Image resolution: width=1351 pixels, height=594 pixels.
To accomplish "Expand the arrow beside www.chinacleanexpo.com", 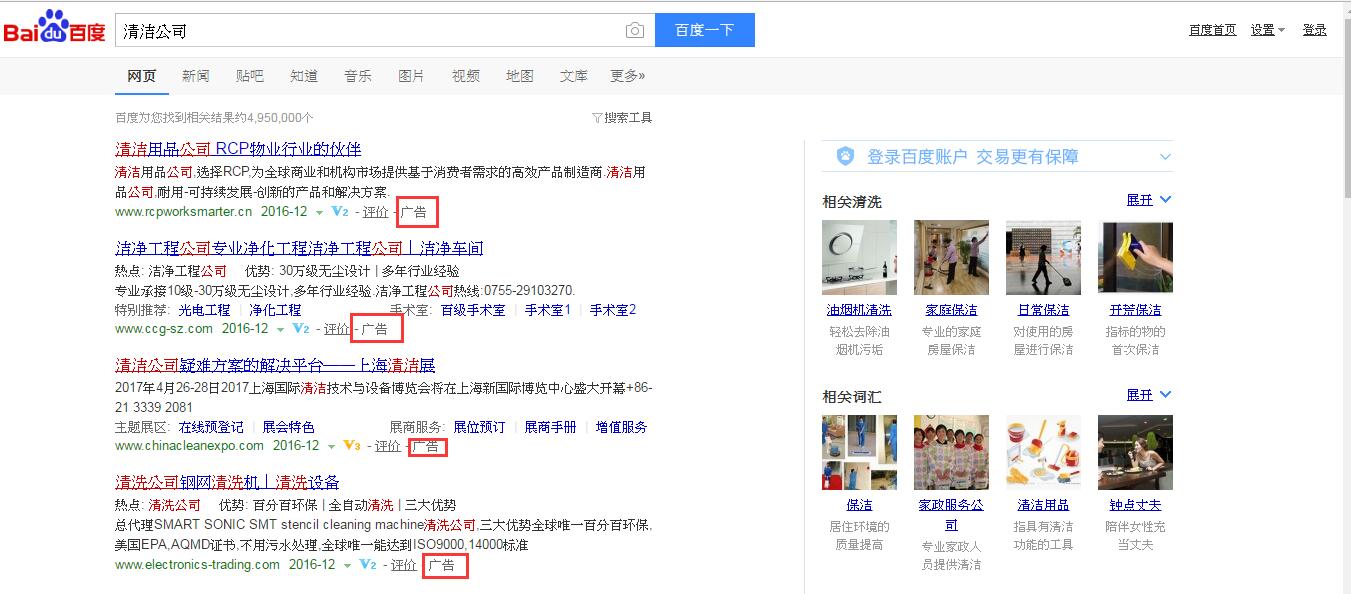I will 332,446.
